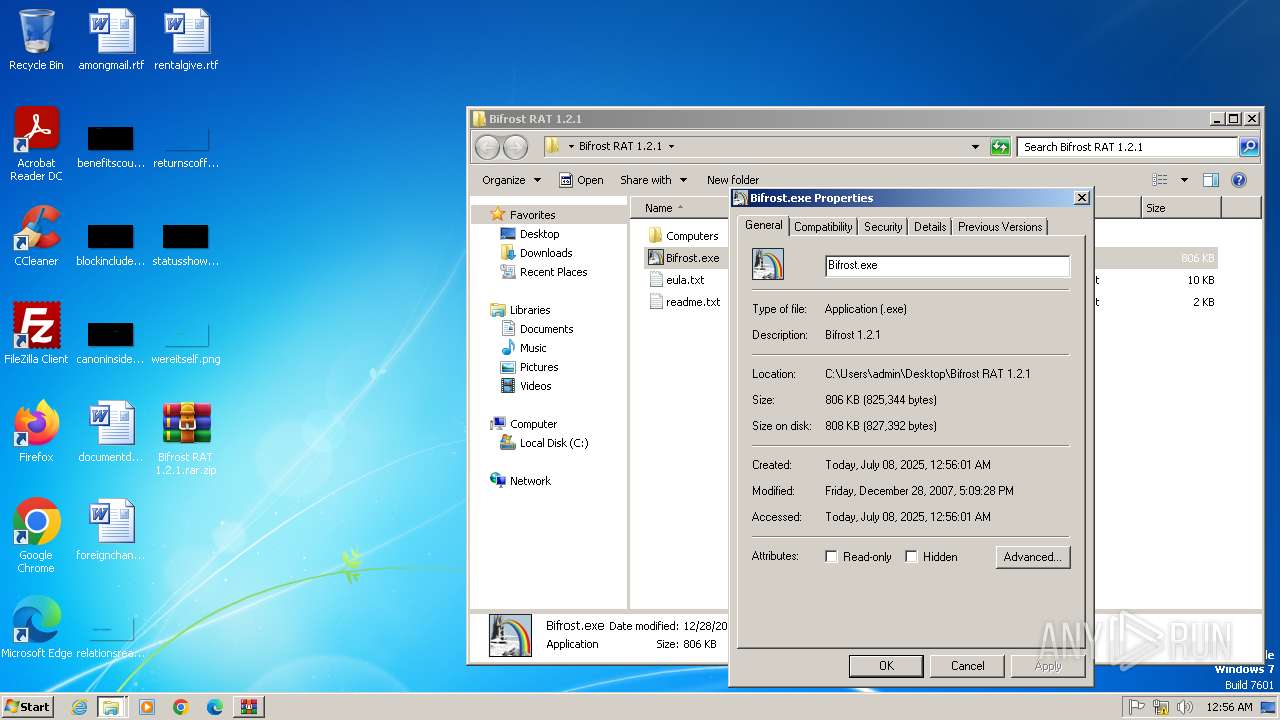
Task: Open the change view options arrow
Action: tap(1184, 180)
